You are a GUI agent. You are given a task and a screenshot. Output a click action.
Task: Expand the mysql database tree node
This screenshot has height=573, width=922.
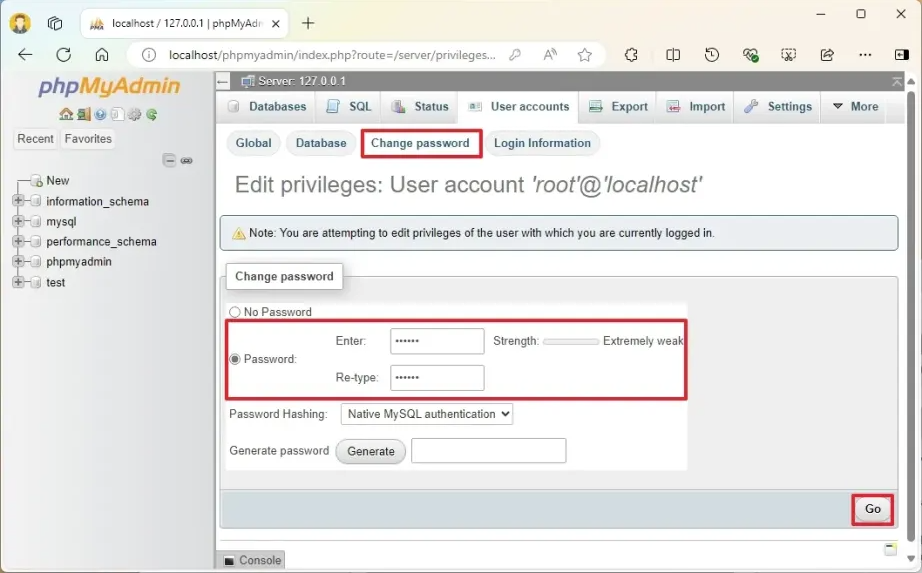18,222
